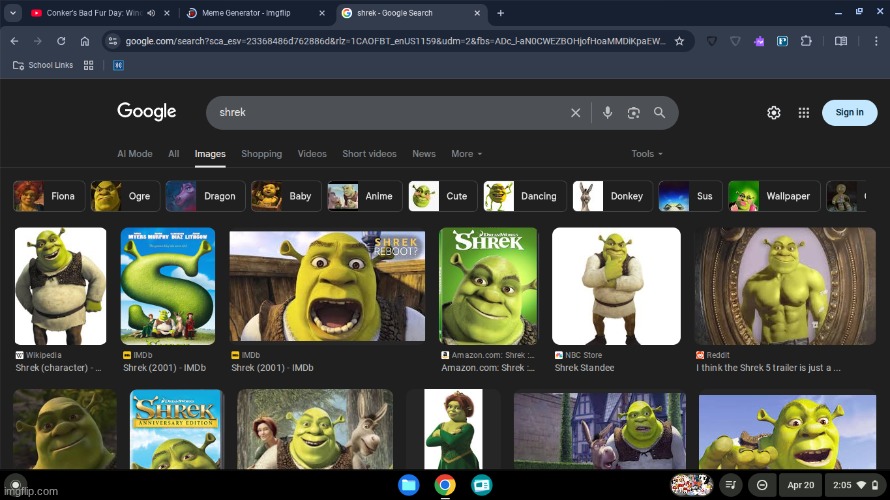Filter images by the Cute chip
The height and width of the screenshot is (500, 890).
point(443,196)
